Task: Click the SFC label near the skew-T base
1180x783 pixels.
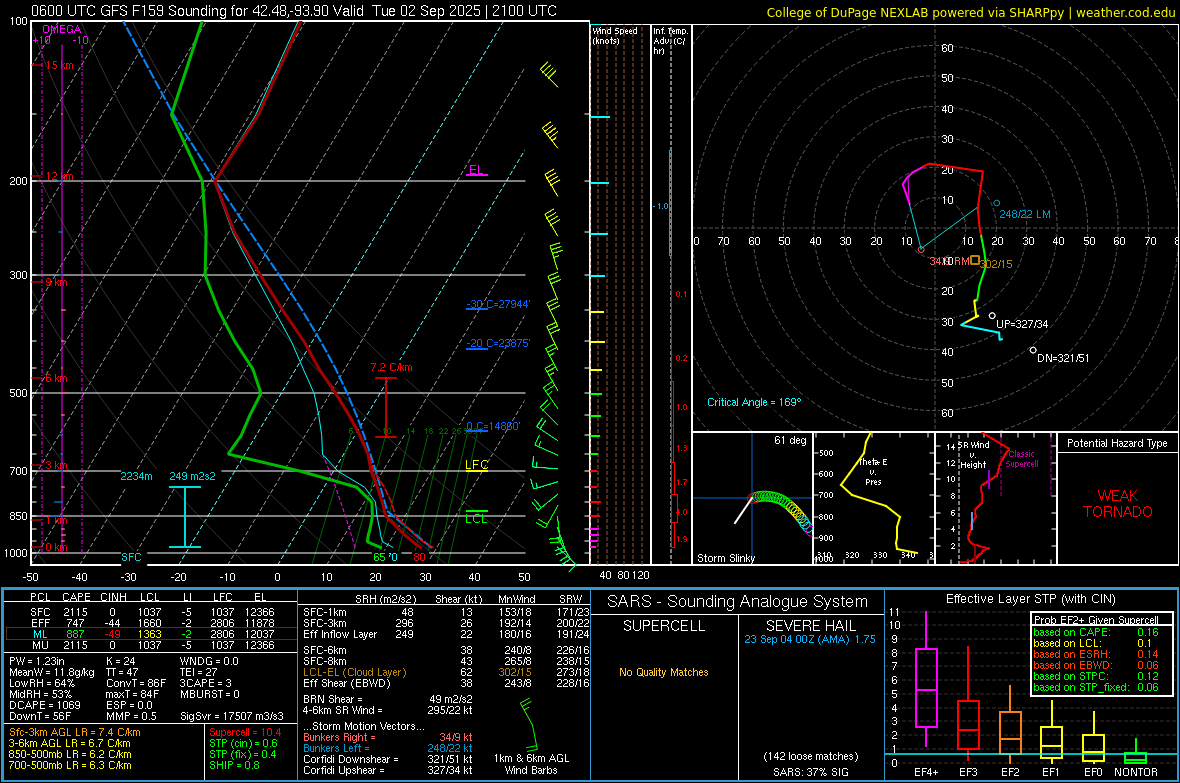Action: (x=131, y=557)
